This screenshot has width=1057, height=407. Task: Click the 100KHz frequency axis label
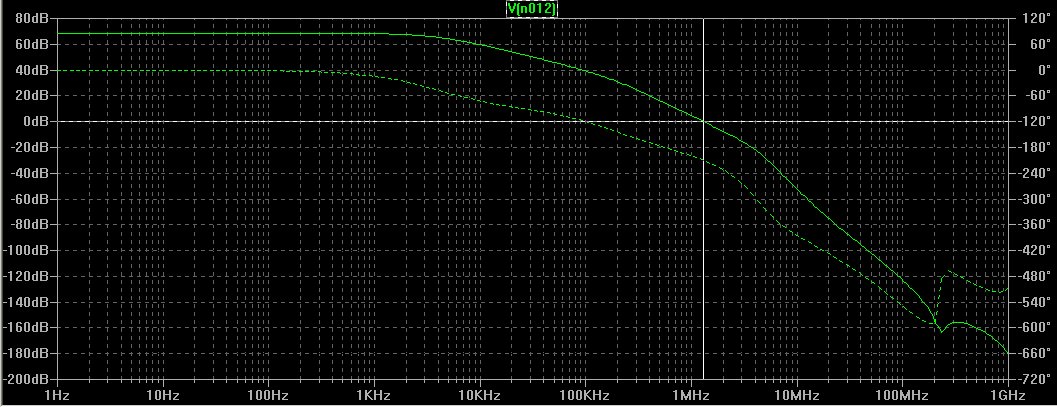click(584, 394)
